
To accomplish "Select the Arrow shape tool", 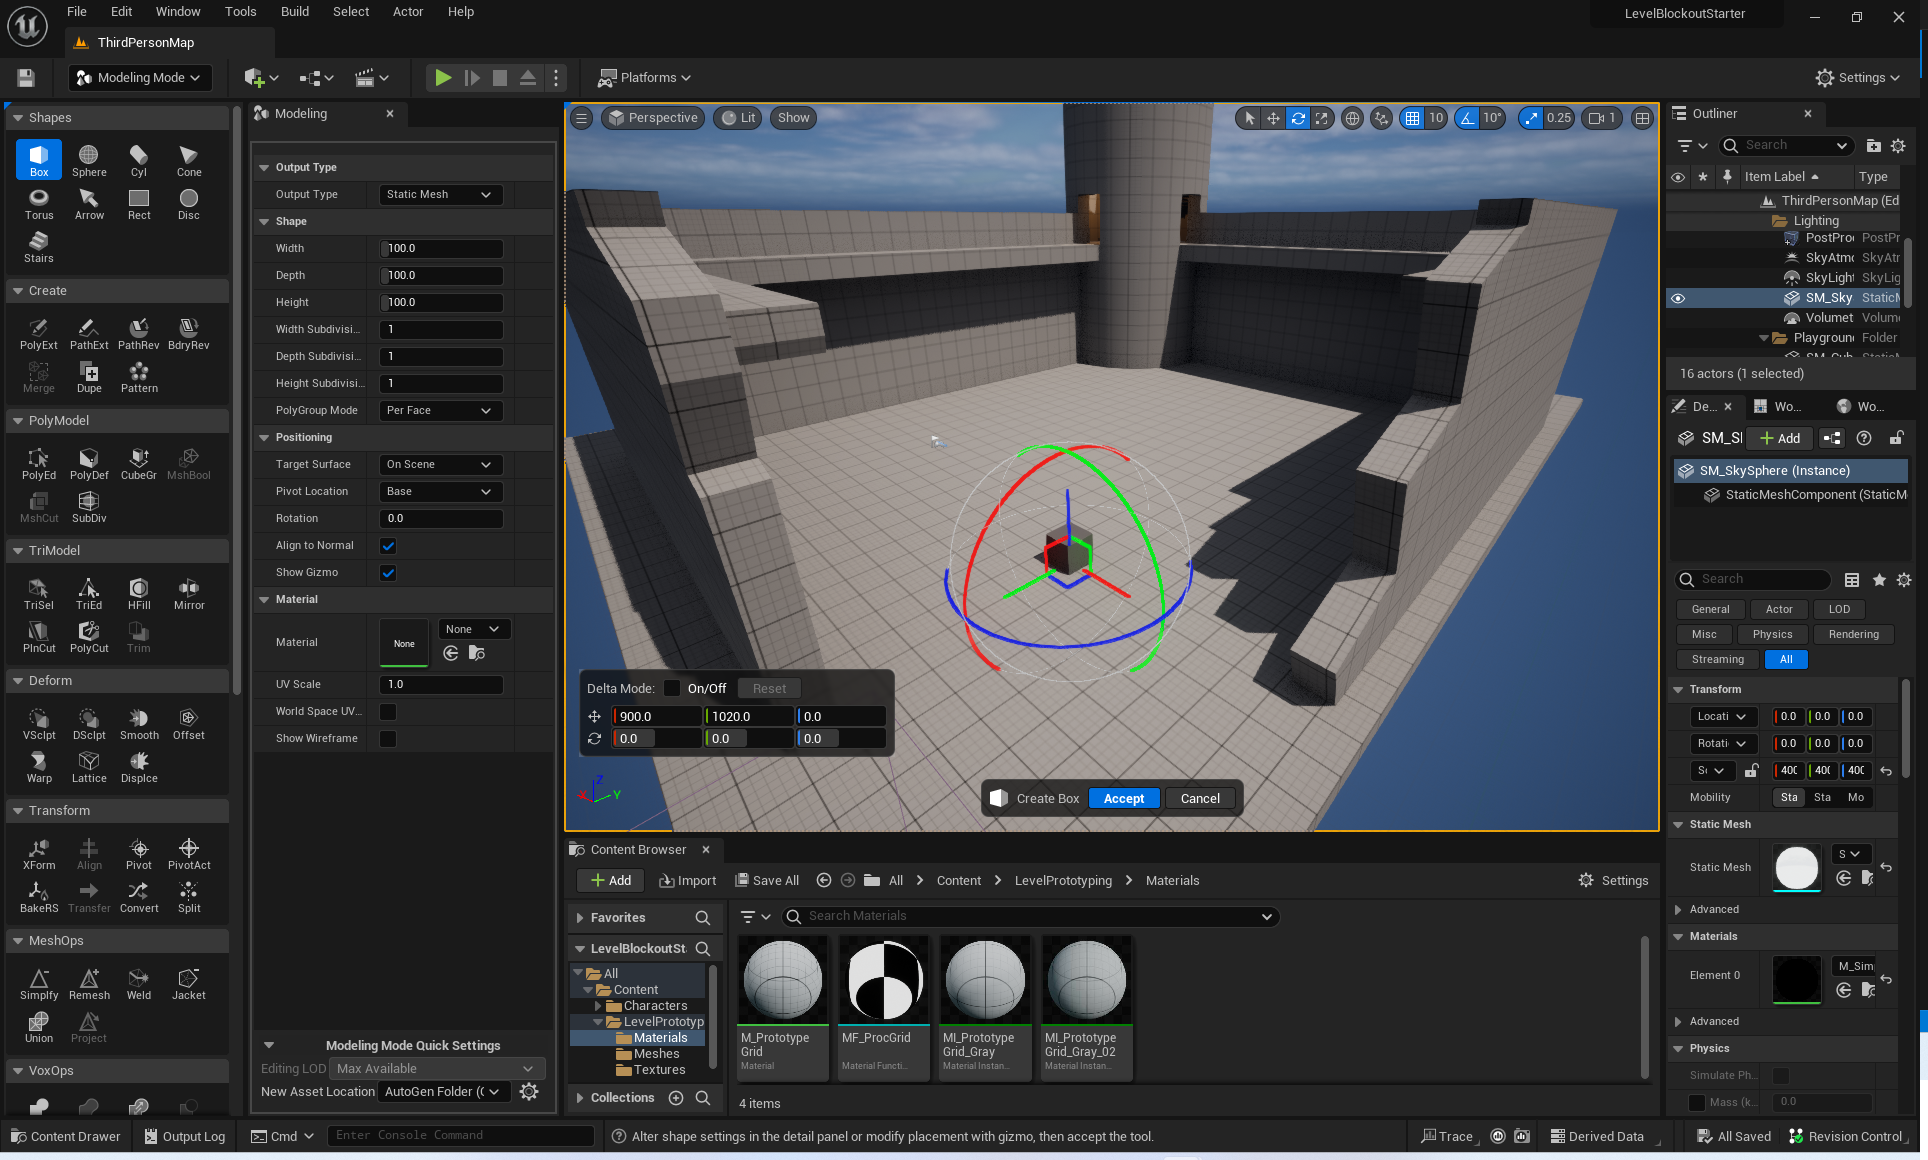I will click(89, 203).
